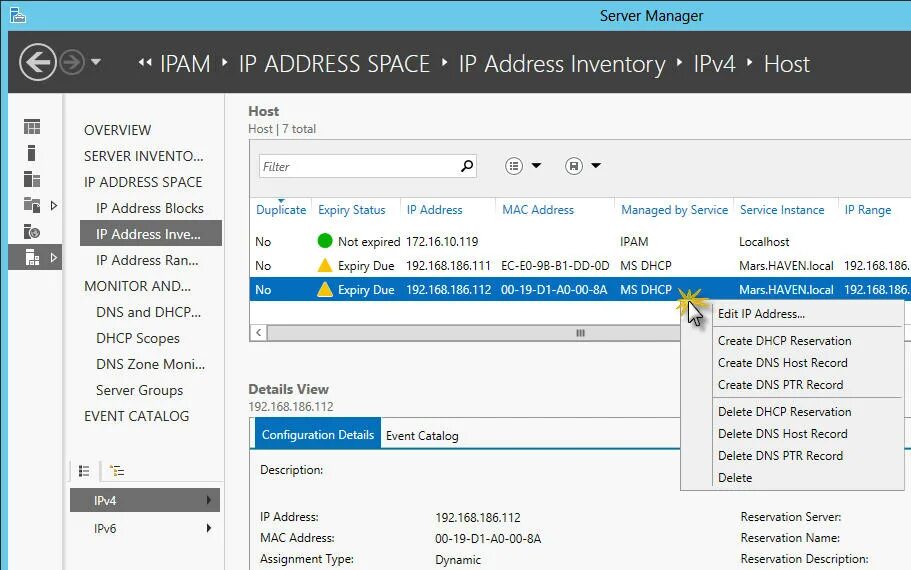Choose Delete DNS PTR Record
The height and width of the screenshot is (570, 911).
(x=780, y=456)
